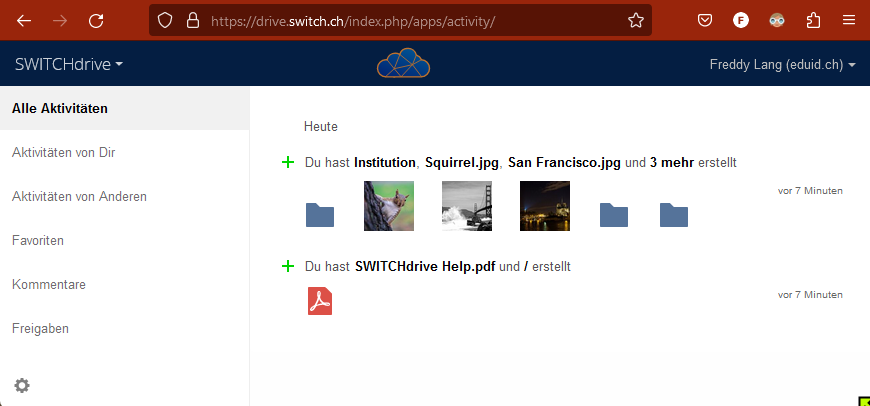
Task: Open the settings gear in the sidebar
Action: (x=22, y=385)
